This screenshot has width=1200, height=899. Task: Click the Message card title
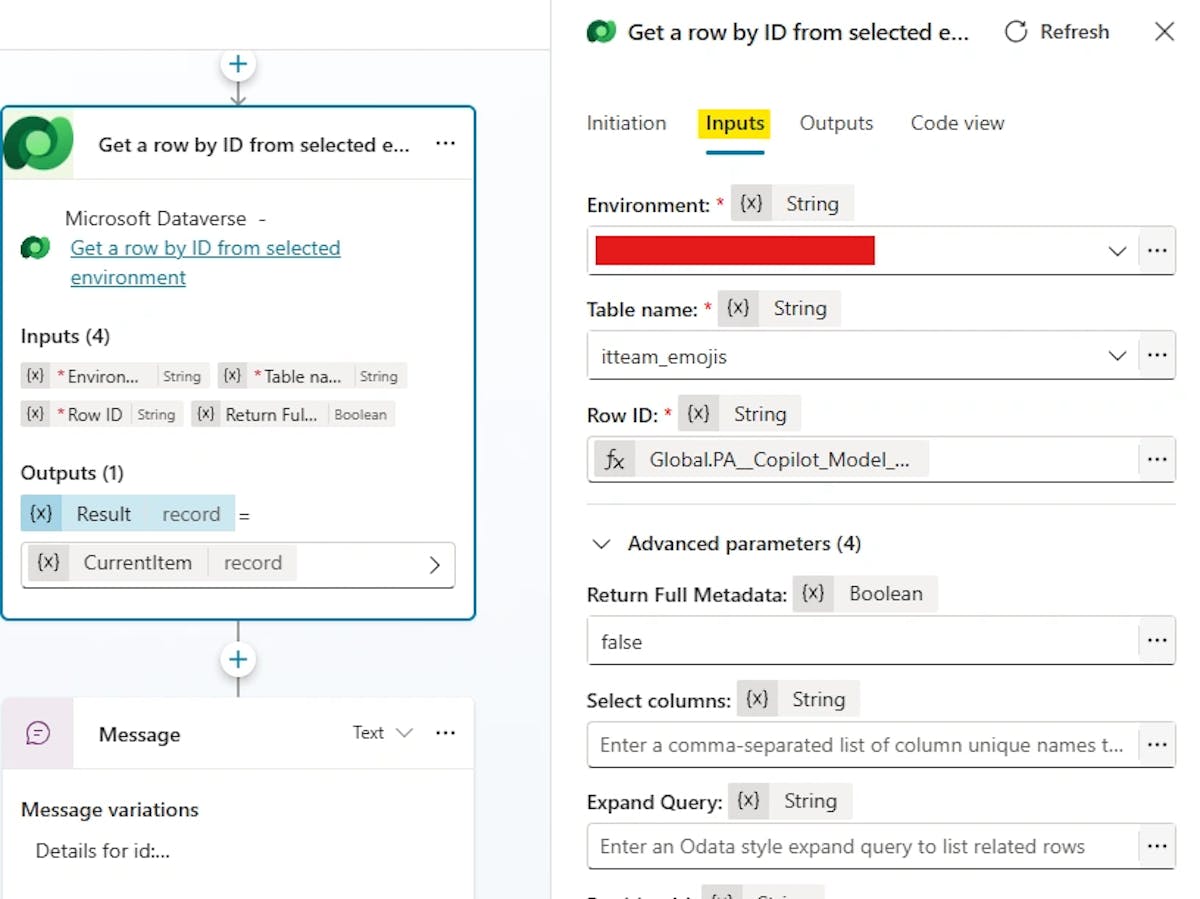(139, 734)
